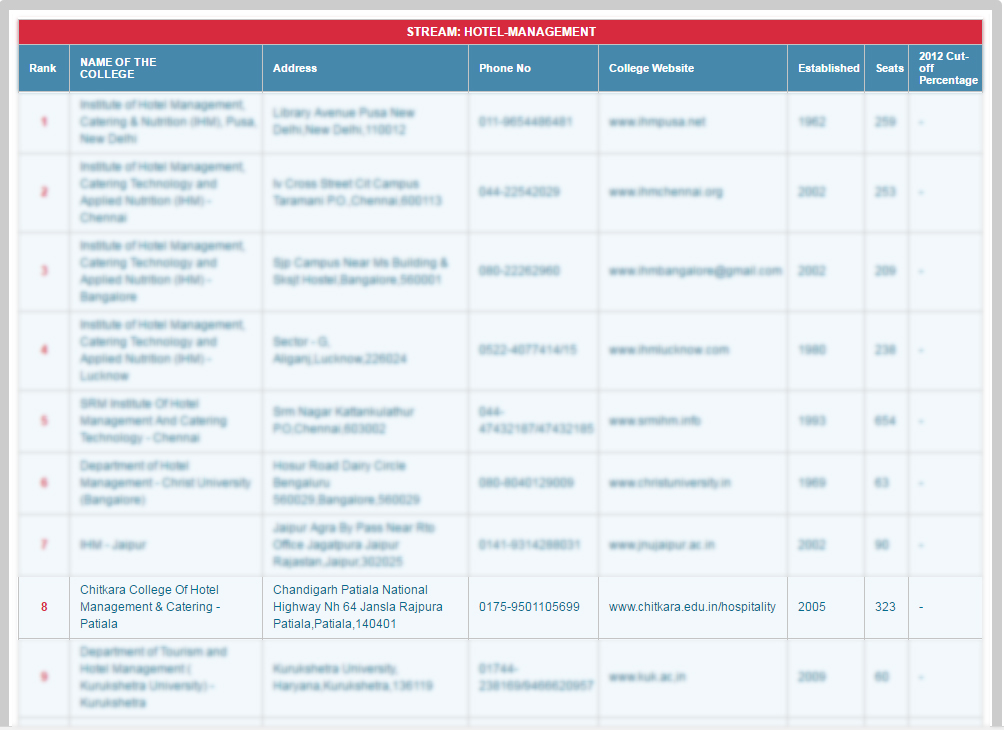Open the www.christuniversity.in website link

(669, 483)
